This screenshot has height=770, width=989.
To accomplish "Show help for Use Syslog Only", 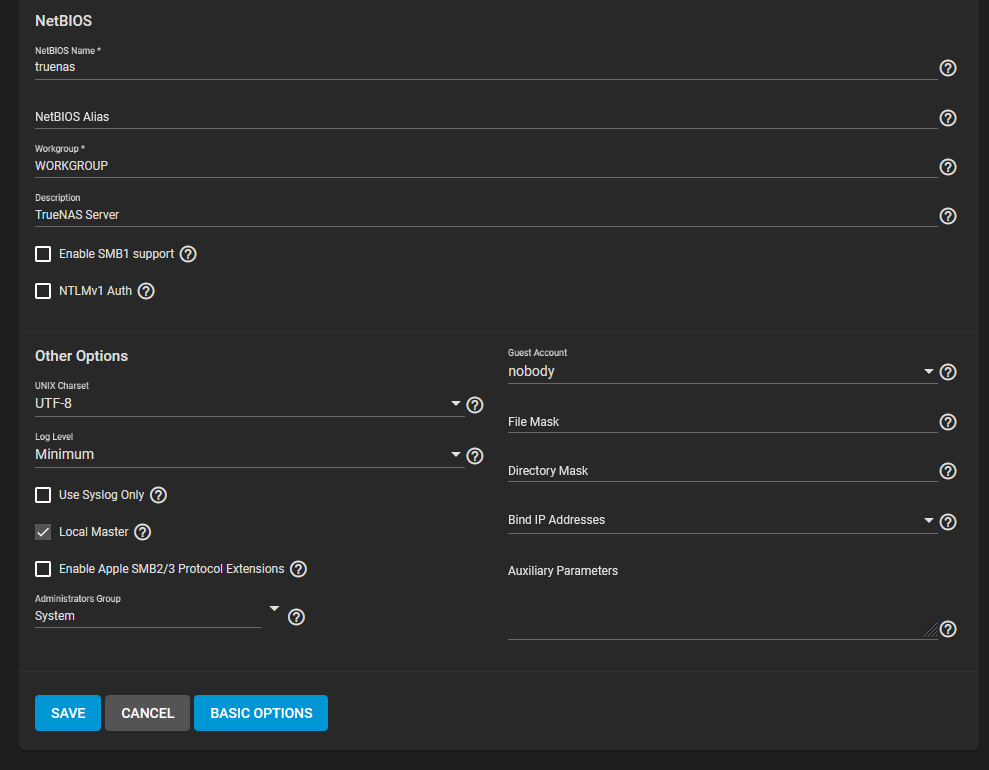I will click(158, 495).
